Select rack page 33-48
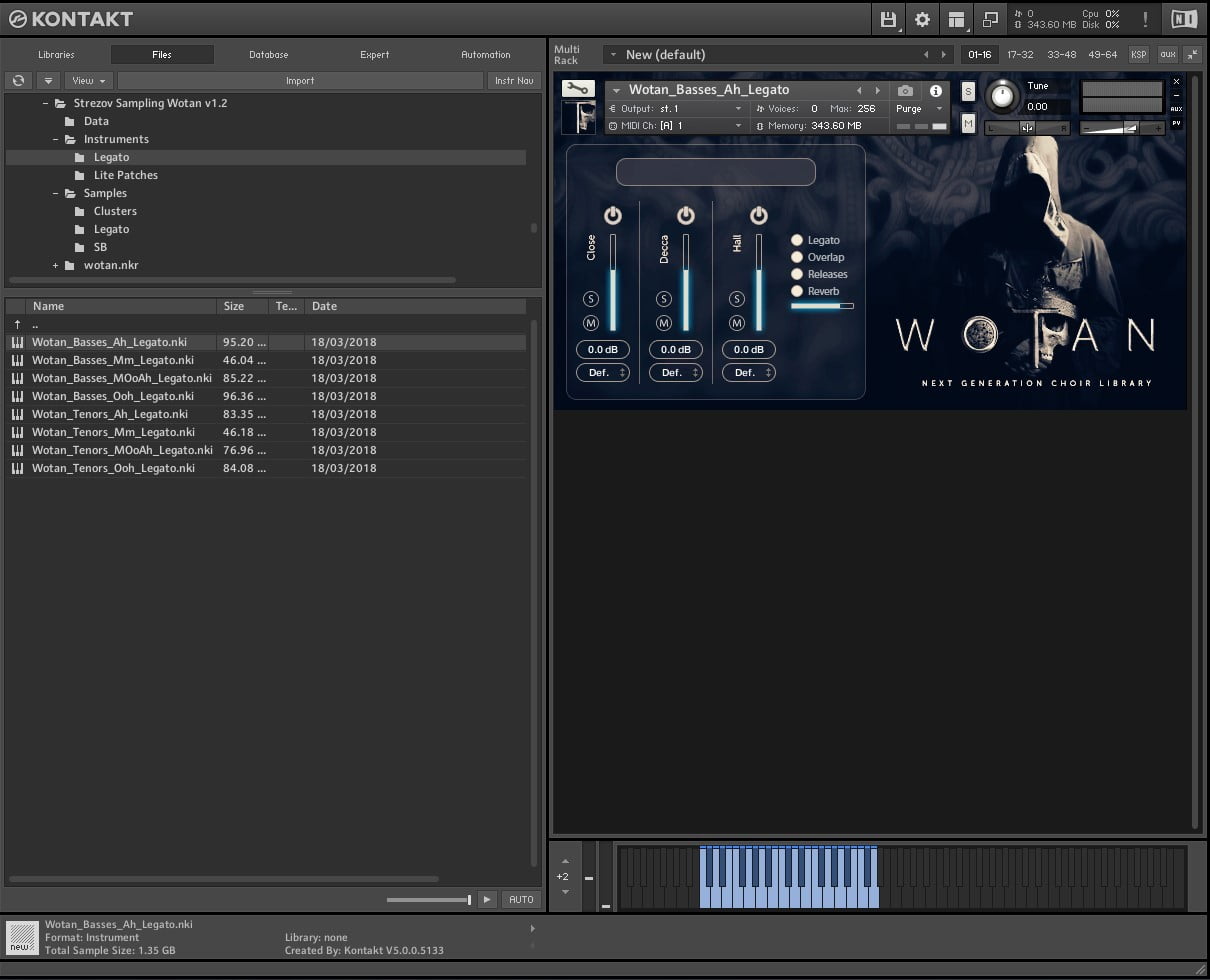The height and width of the screenshot is (980, 1210). point(1061,54)
